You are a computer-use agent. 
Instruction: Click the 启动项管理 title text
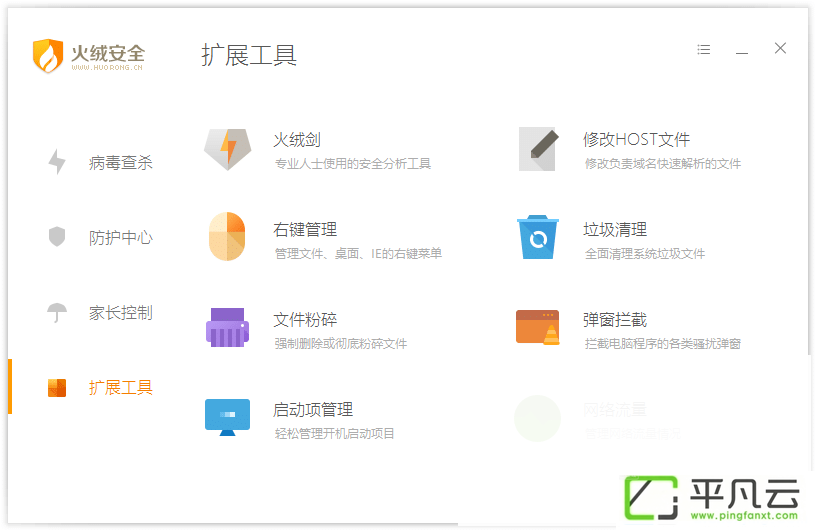point(313,410)
